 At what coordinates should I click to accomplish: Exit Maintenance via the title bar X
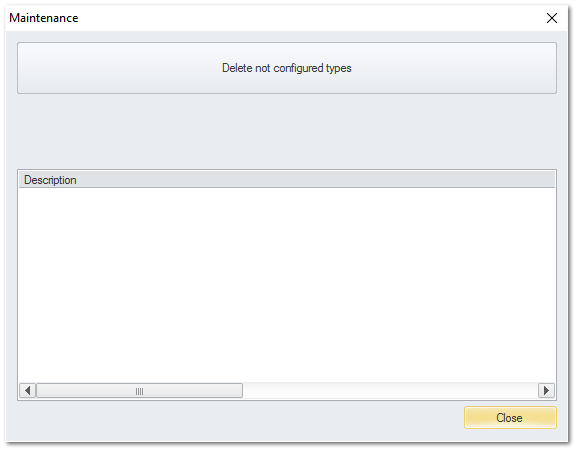[x=552, y=18]
